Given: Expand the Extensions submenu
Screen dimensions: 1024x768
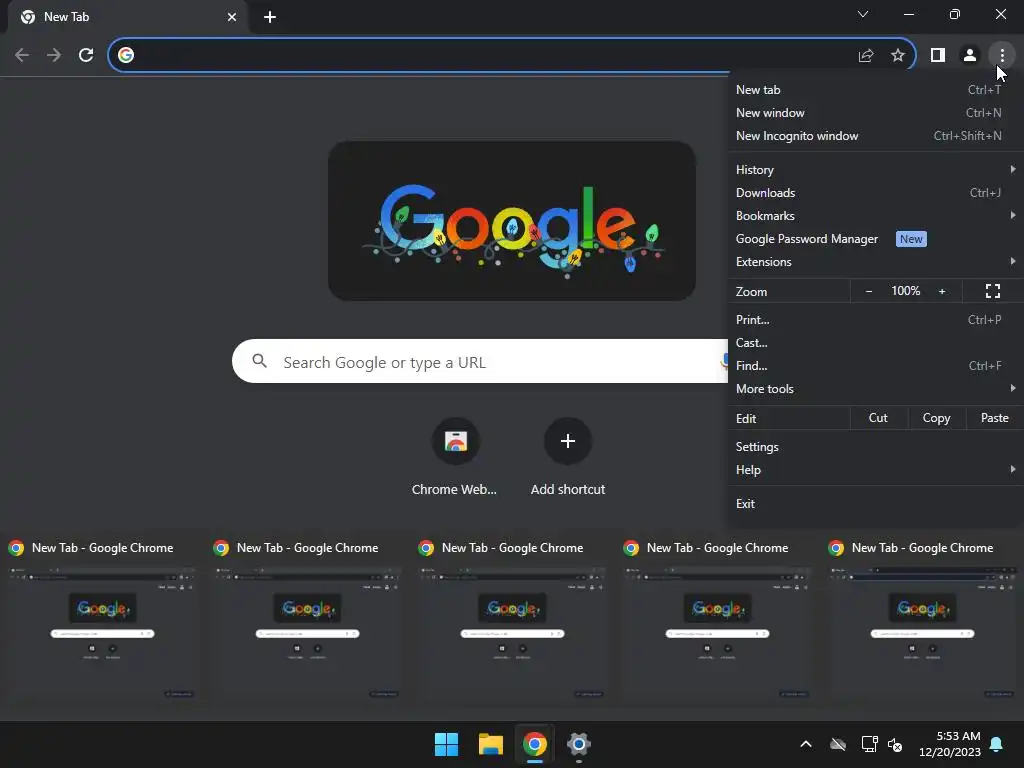Looking at the screenshot, I should (x=875, y=262).
